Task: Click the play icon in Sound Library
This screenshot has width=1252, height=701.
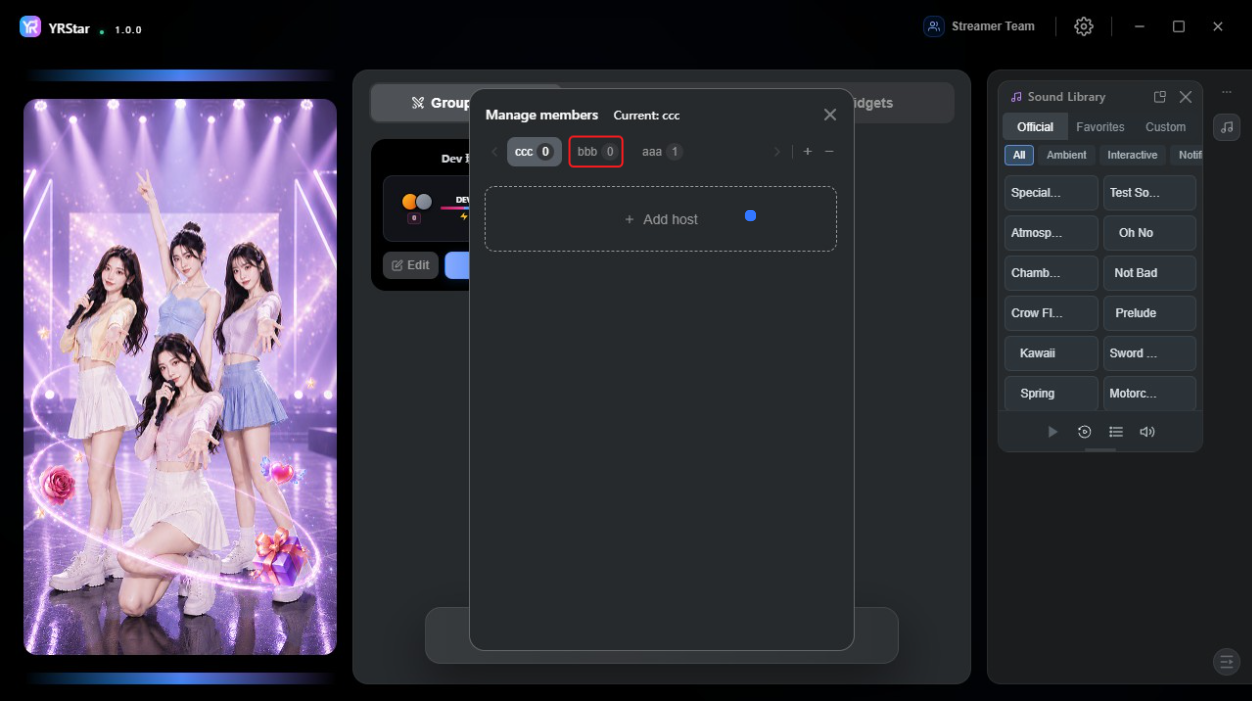Action: [x=1052, y=432]
